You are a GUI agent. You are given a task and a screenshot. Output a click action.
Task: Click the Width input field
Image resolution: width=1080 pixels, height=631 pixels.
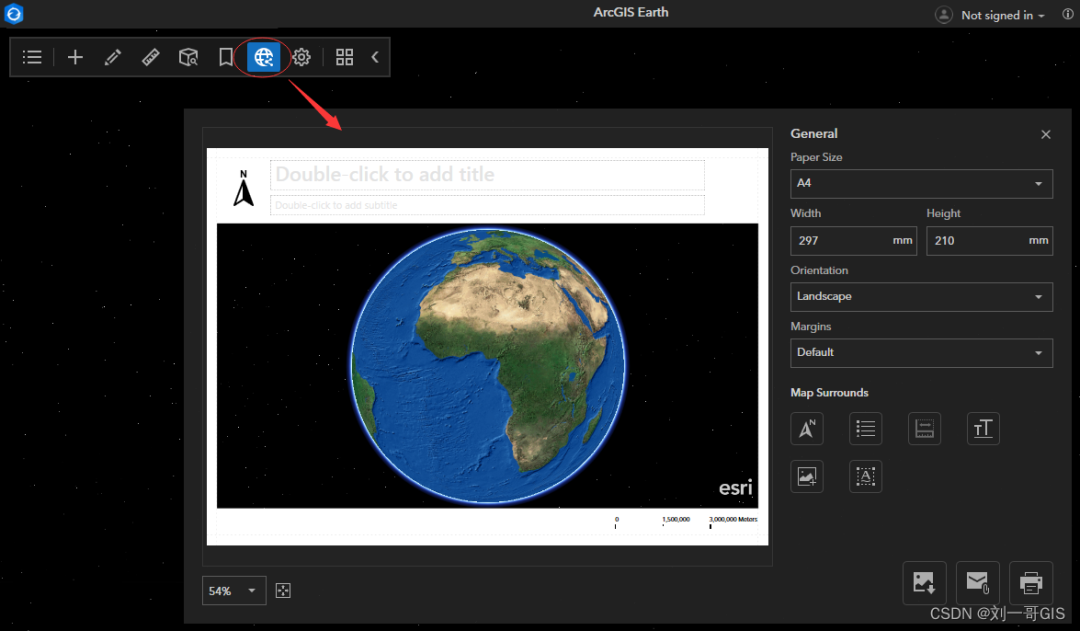[840, 241]
